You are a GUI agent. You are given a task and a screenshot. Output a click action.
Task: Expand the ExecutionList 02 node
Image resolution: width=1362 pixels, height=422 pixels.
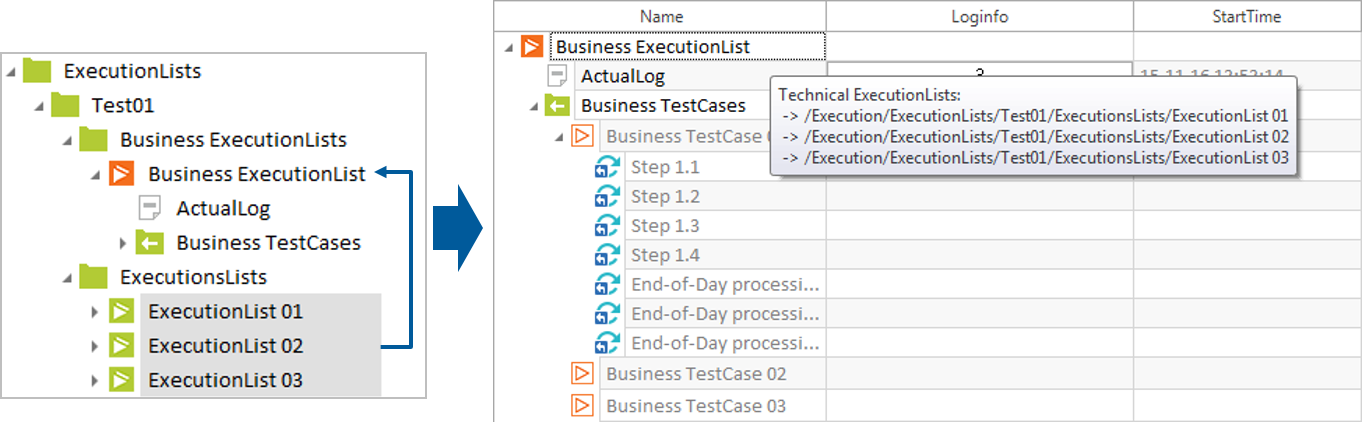click(95, 346)
